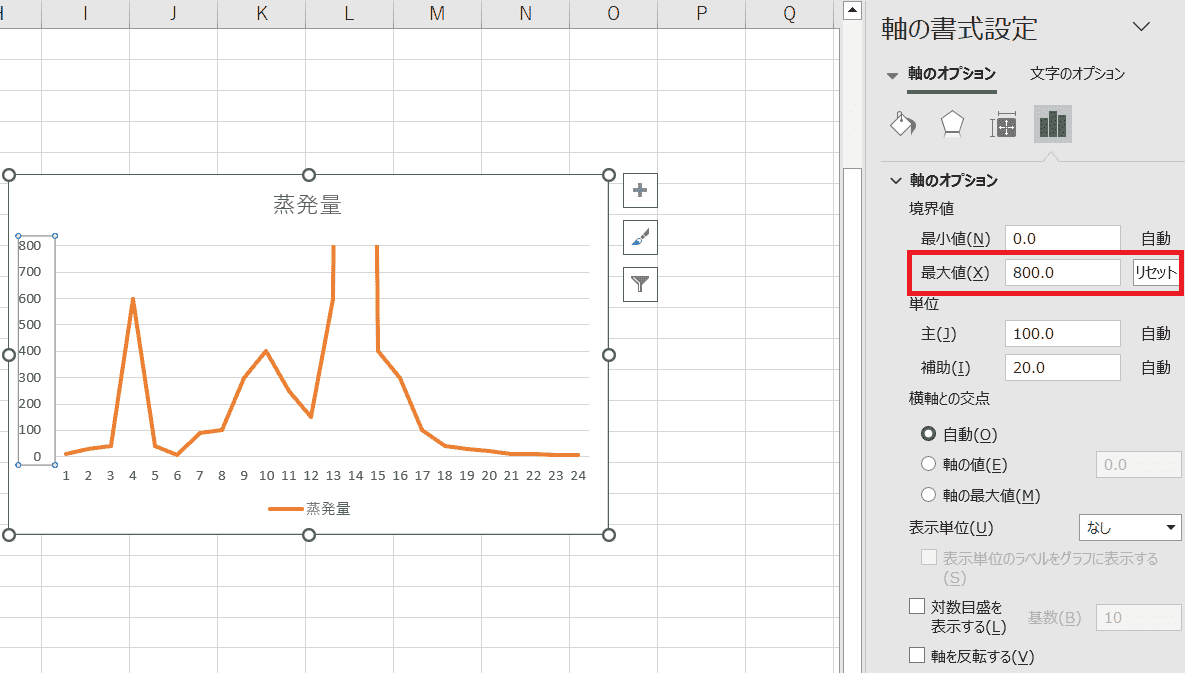Viewport: 1185px width, 673px height.
Task: Select the 軸の値(E) radio option
Action: [x=928, y=464]
